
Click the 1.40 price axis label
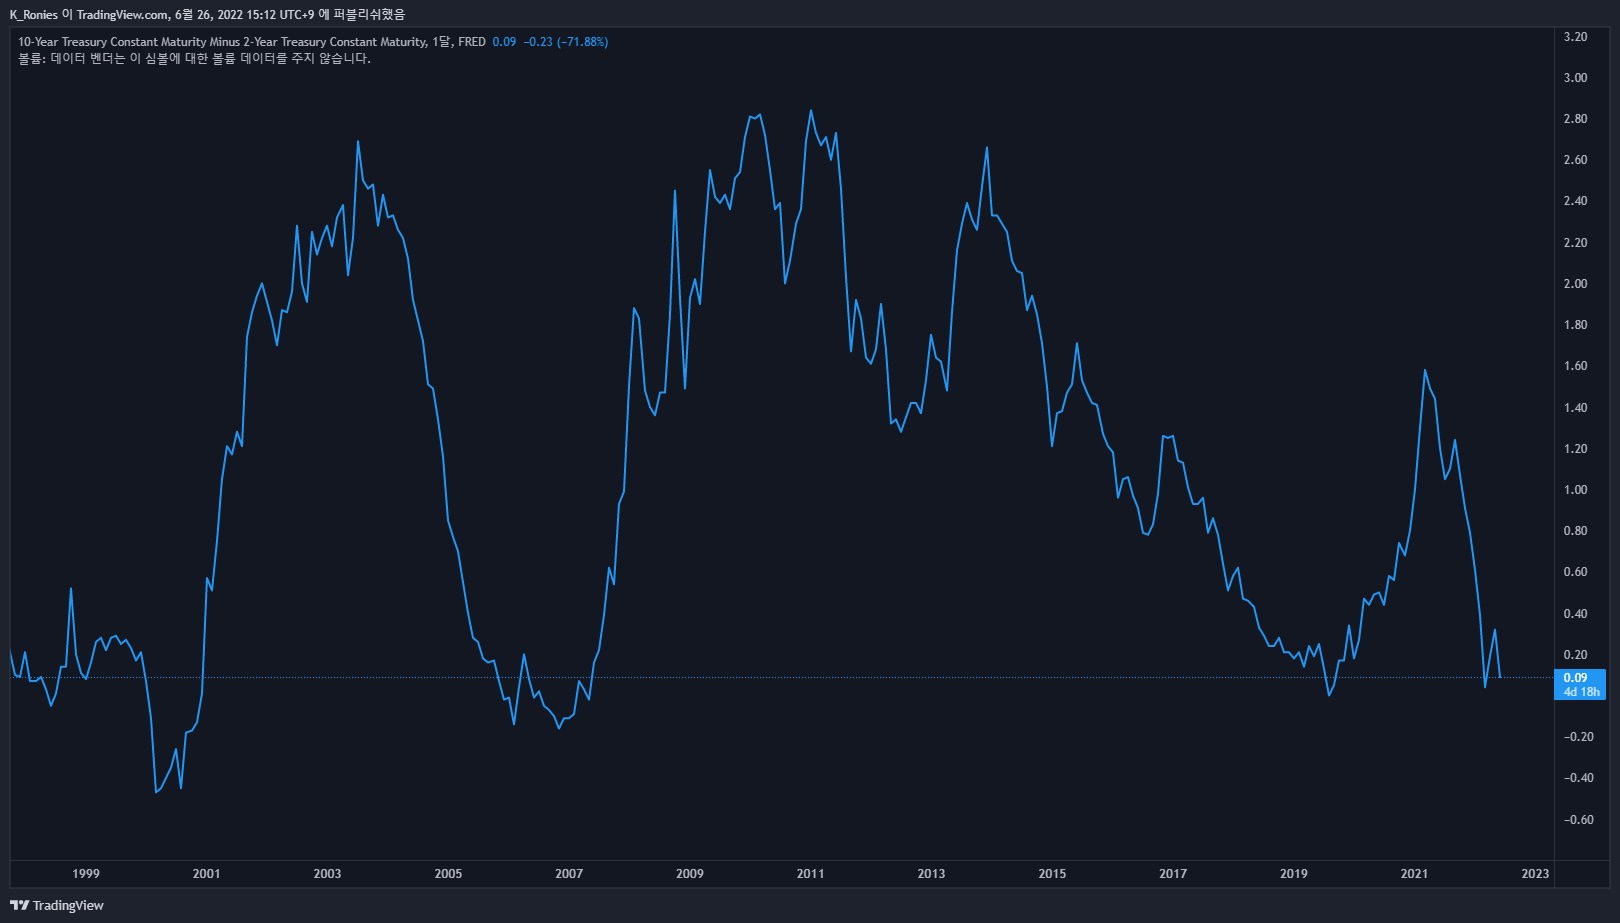pyautogui.click(x=1575, y=408)
